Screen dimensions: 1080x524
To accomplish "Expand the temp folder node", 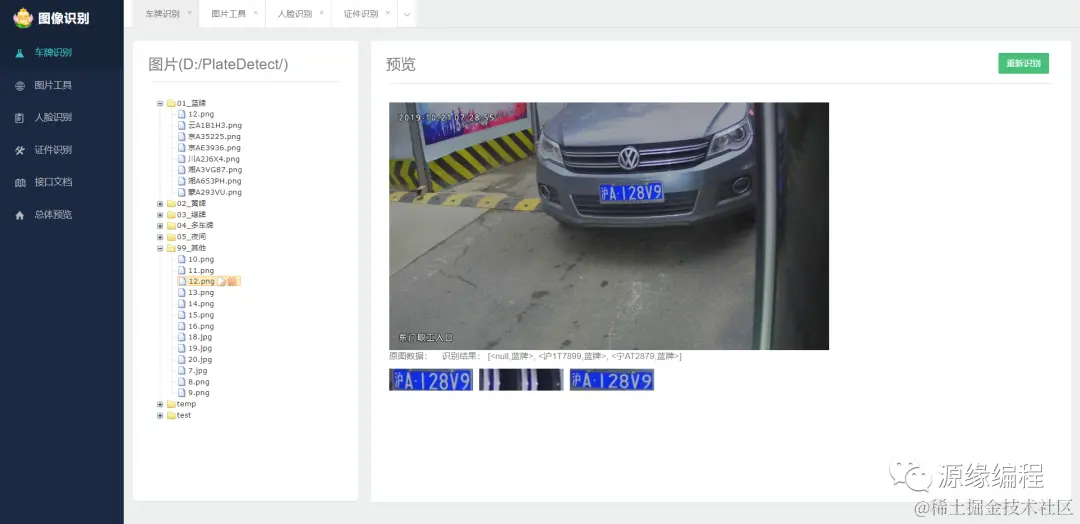I will [x=160, y=404].
